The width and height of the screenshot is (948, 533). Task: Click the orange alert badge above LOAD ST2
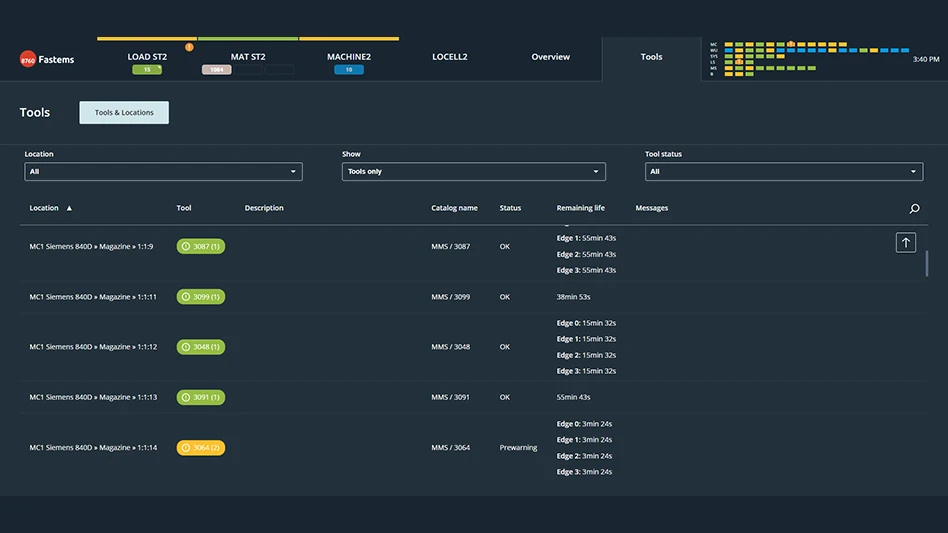[x=189, y=47]
